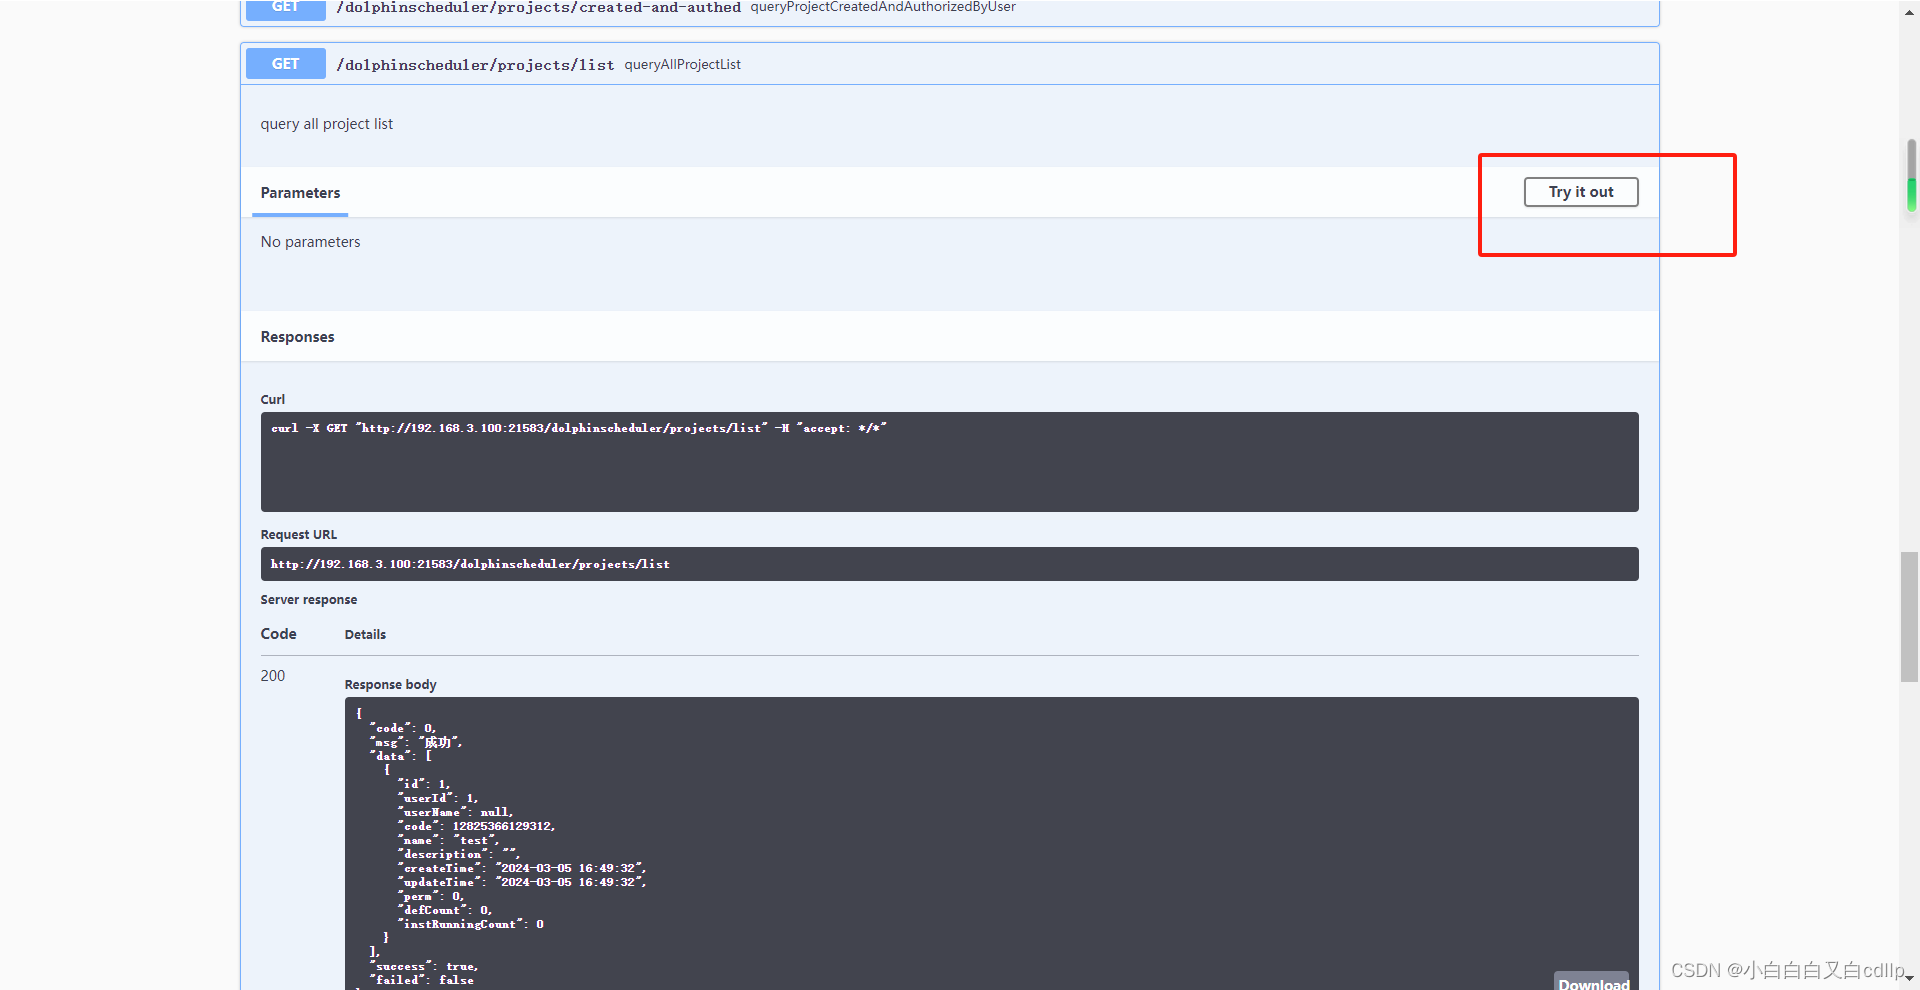This screenshot has width=1920, height=990.
Task: Click the Curl label
Action: (272, 400)
